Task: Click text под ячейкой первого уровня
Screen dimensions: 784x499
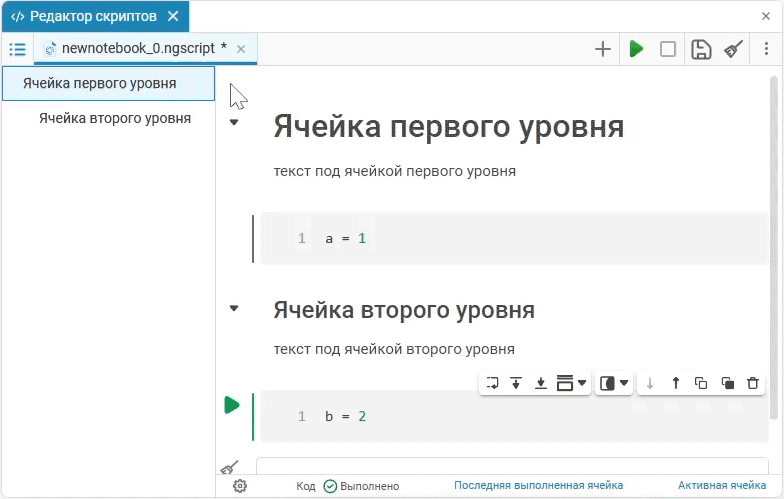Action: (x=394, y=172)
